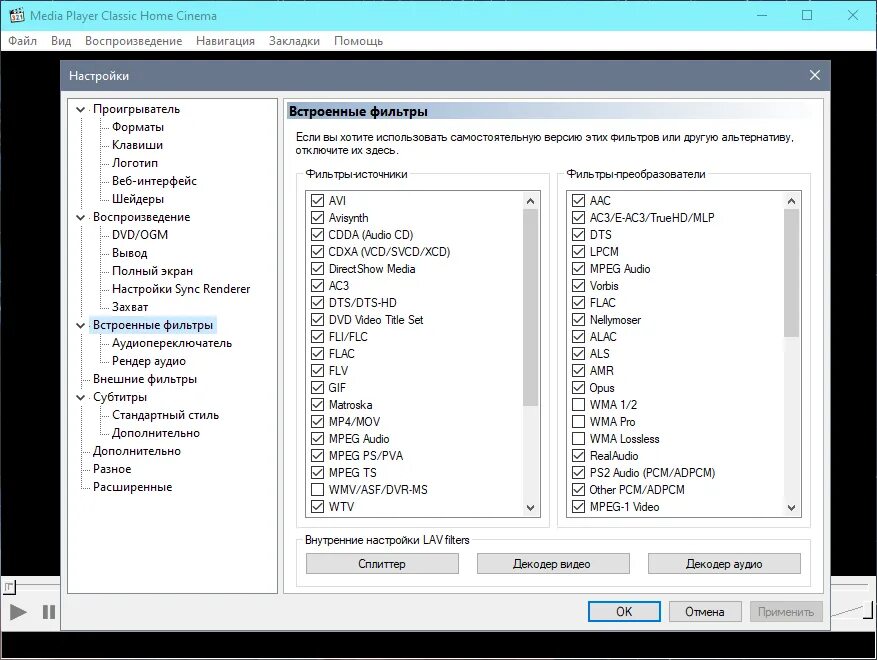Collapse the Субтитры tree node
Viewport: 877px width, 660px height.
click(81, 398)
